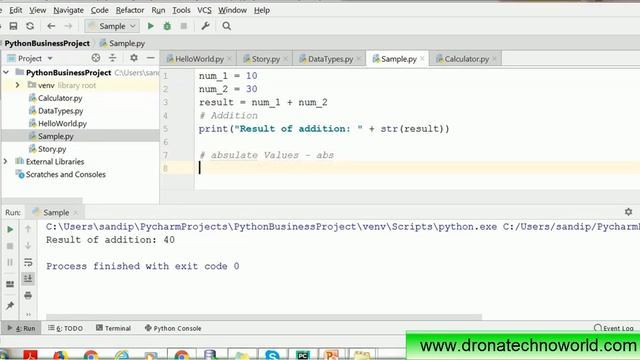Click restore layout icon in Run panel
This screenshot has height=360, width=640.
point(10,284)
